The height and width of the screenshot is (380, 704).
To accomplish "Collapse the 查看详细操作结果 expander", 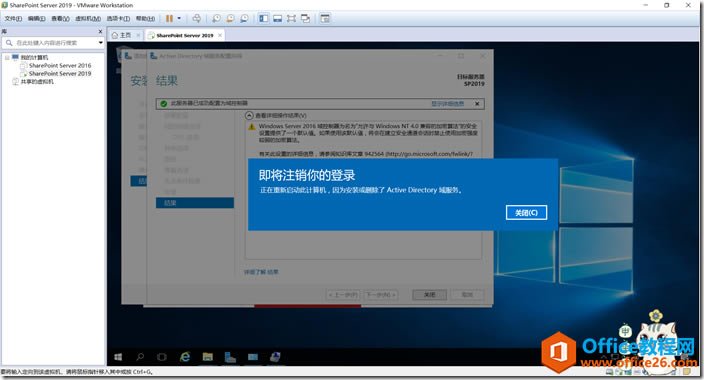I will coord(249,115).
